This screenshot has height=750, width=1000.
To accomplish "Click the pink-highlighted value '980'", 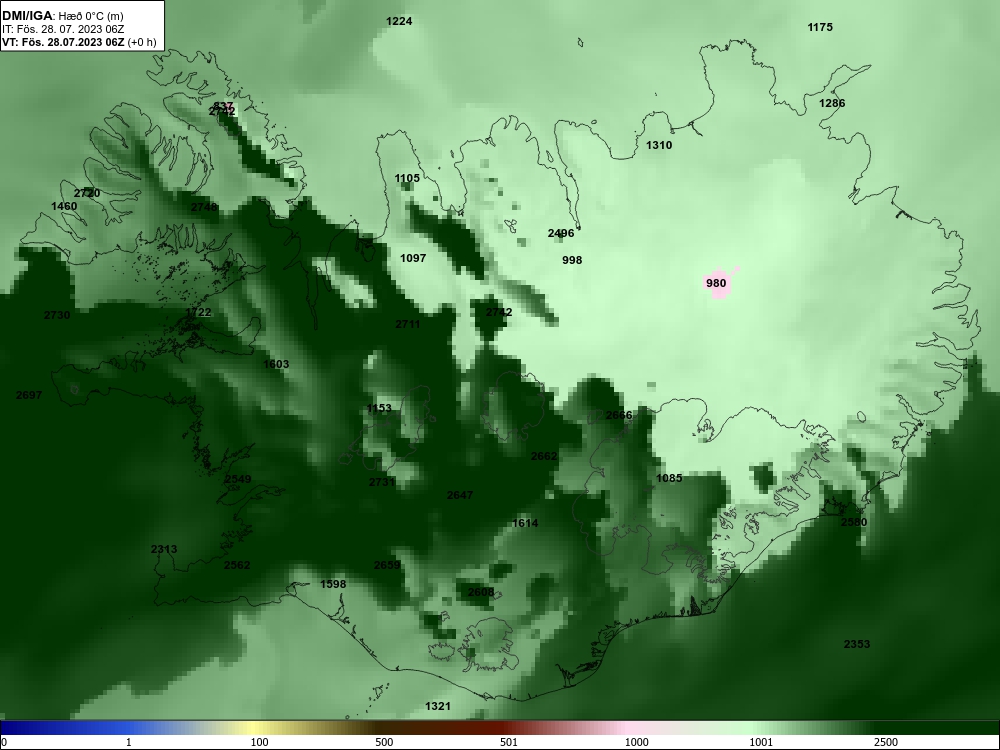I will point(716,283).
